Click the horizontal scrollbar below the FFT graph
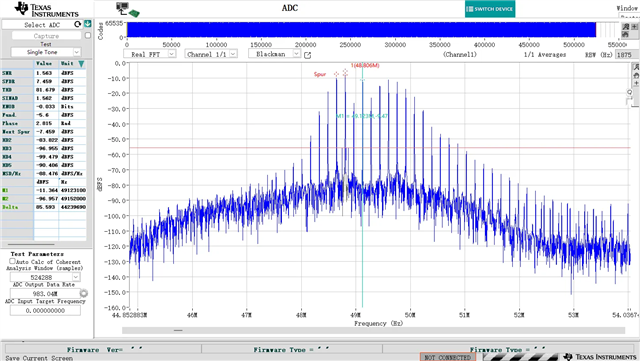This screenshot has width=640, height=361. click(373, 330)
